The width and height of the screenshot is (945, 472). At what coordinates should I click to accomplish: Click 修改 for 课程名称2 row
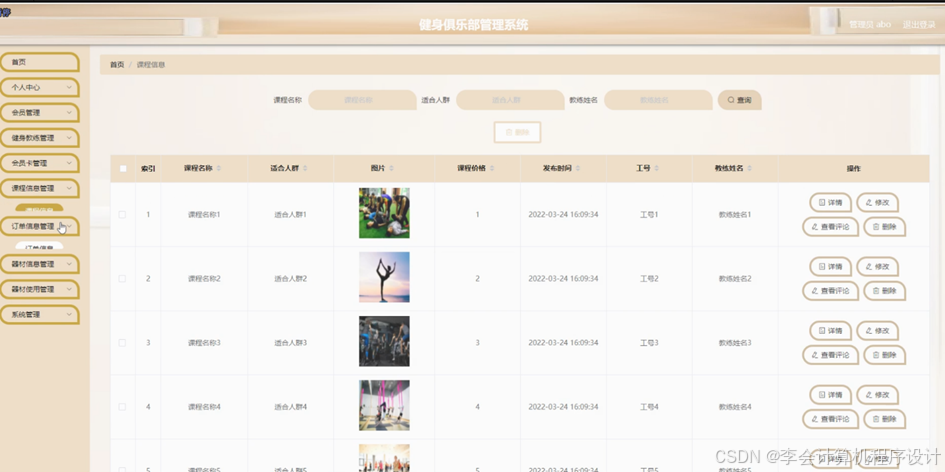click(x=878, y=266)
